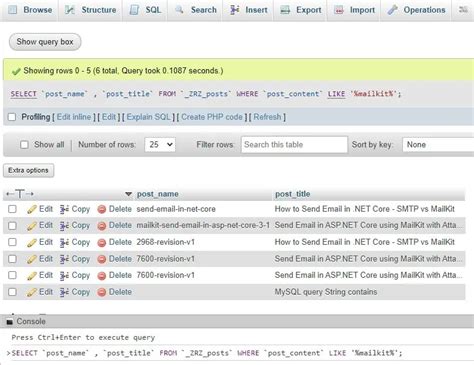
Task: Click Copy icon for mailkit-send-email-in-asp-net-core-3-1 row
Action: pyautogui.click(x=64, y=226)
